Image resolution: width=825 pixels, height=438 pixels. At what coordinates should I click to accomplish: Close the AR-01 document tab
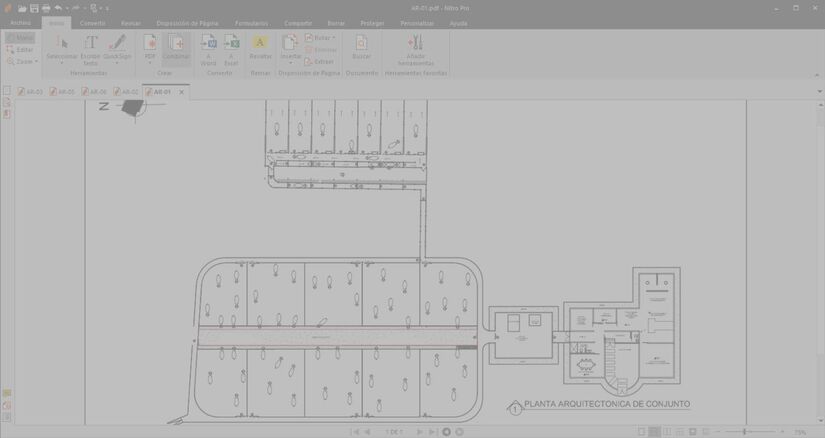[181, 92]
